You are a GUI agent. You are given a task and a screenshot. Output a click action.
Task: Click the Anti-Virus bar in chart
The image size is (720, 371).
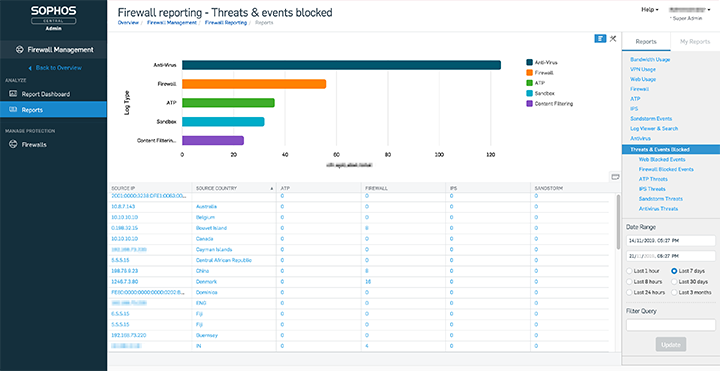tap(341, 65)
